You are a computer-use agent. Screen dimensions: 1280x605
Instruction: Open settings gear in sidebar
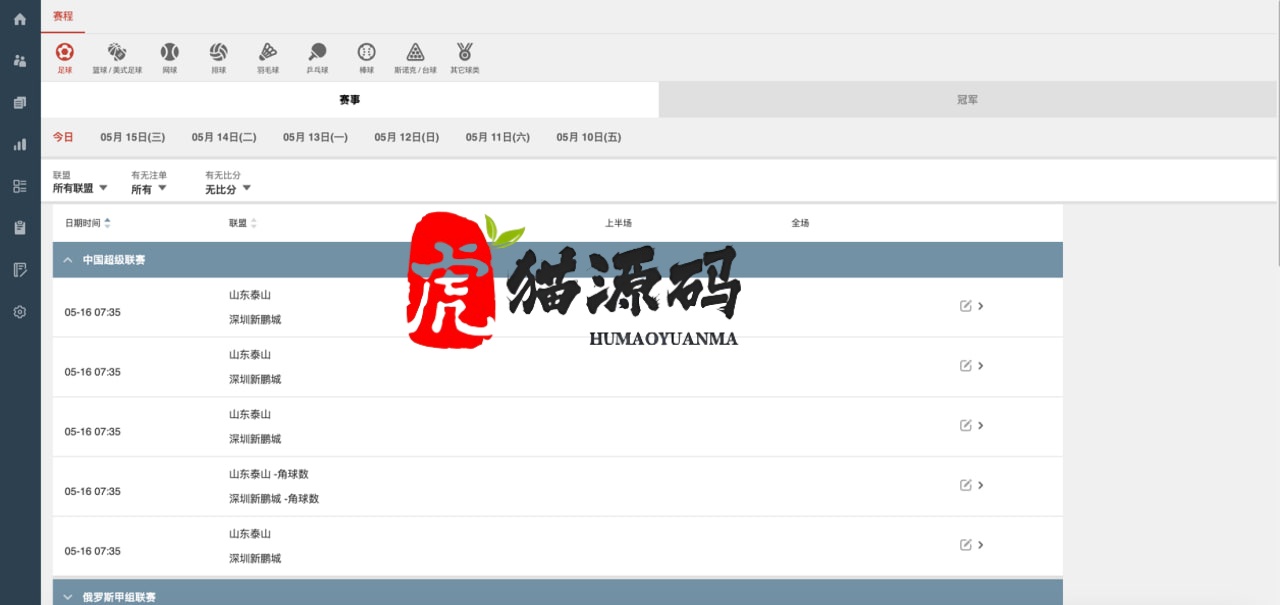[x=20, y=312]
